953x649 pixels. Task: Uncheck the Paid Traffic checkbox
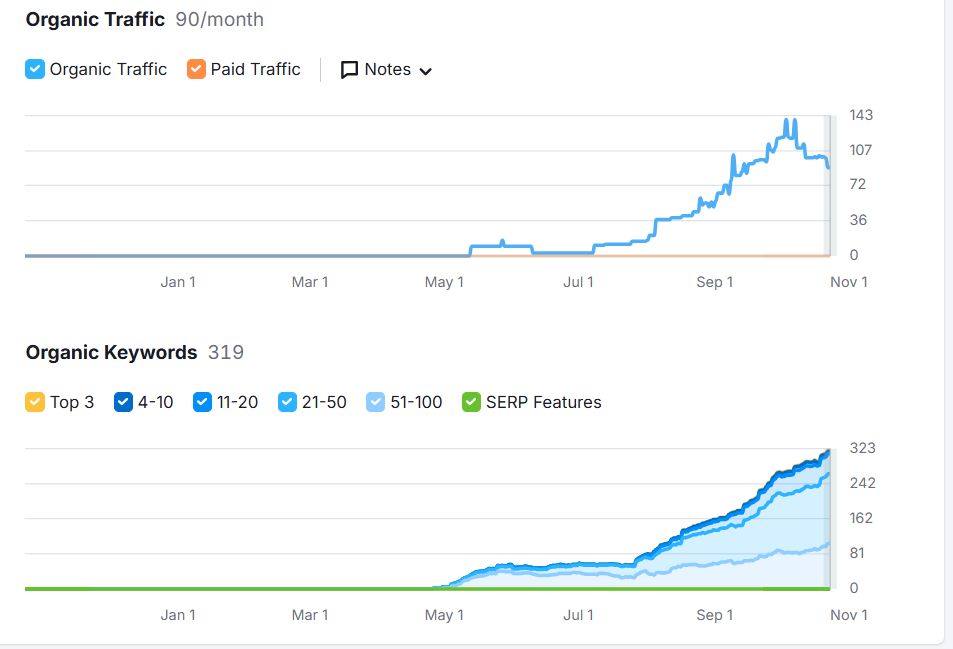196,69
